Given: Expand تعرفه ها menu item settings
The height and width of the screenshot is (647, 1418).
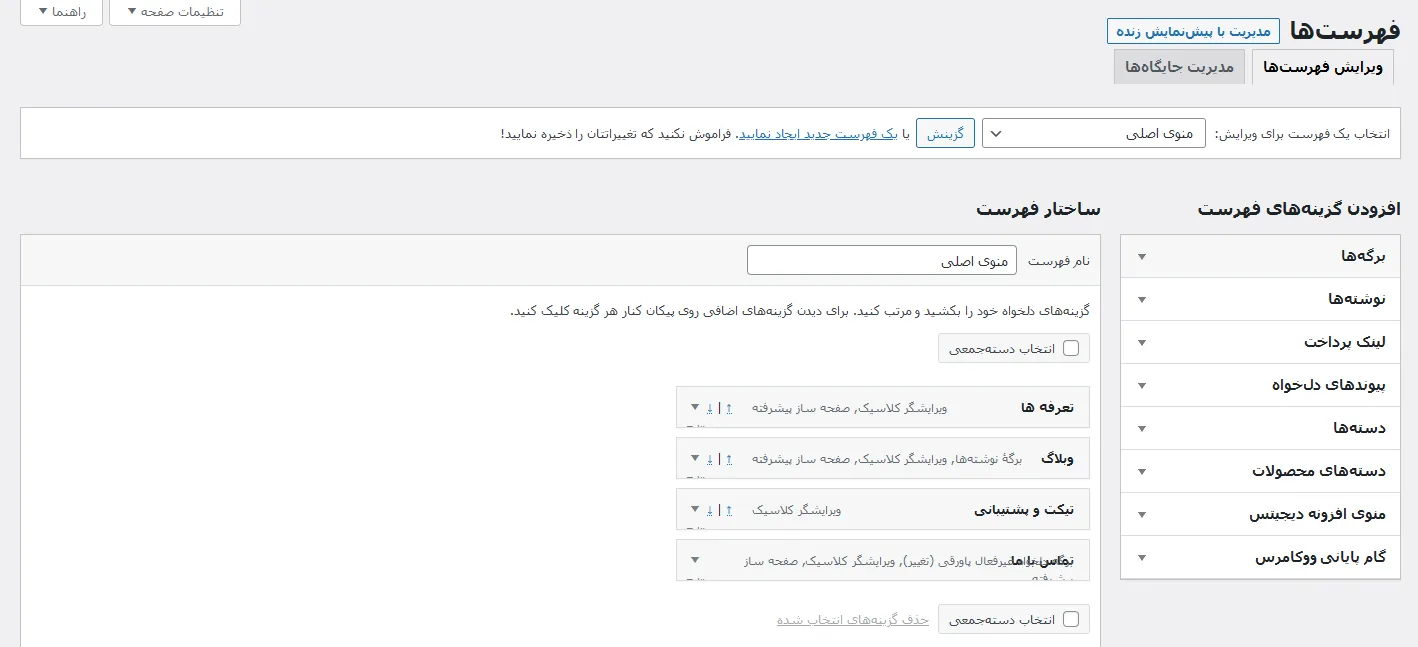Looking at the screenshot, I should pos(695,407).
